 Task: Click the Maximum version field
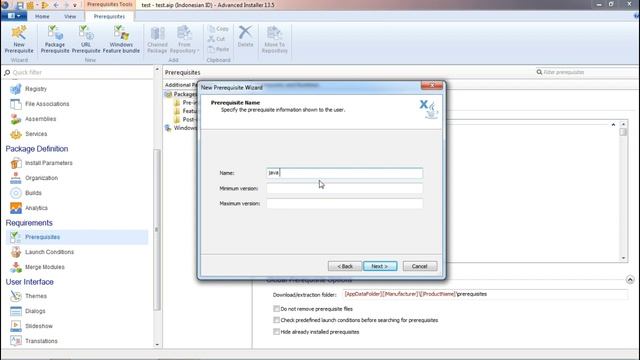pyautogui.click(x=344, y=204)
